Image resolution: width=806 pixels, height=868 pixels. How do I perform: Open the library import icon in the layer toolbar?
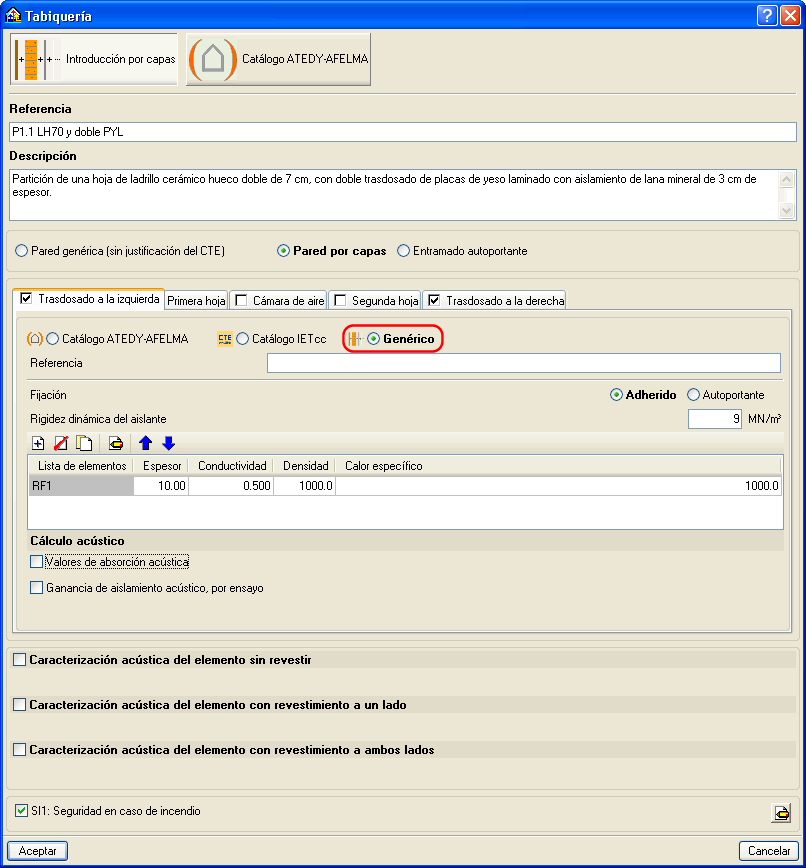pos(115,443)
